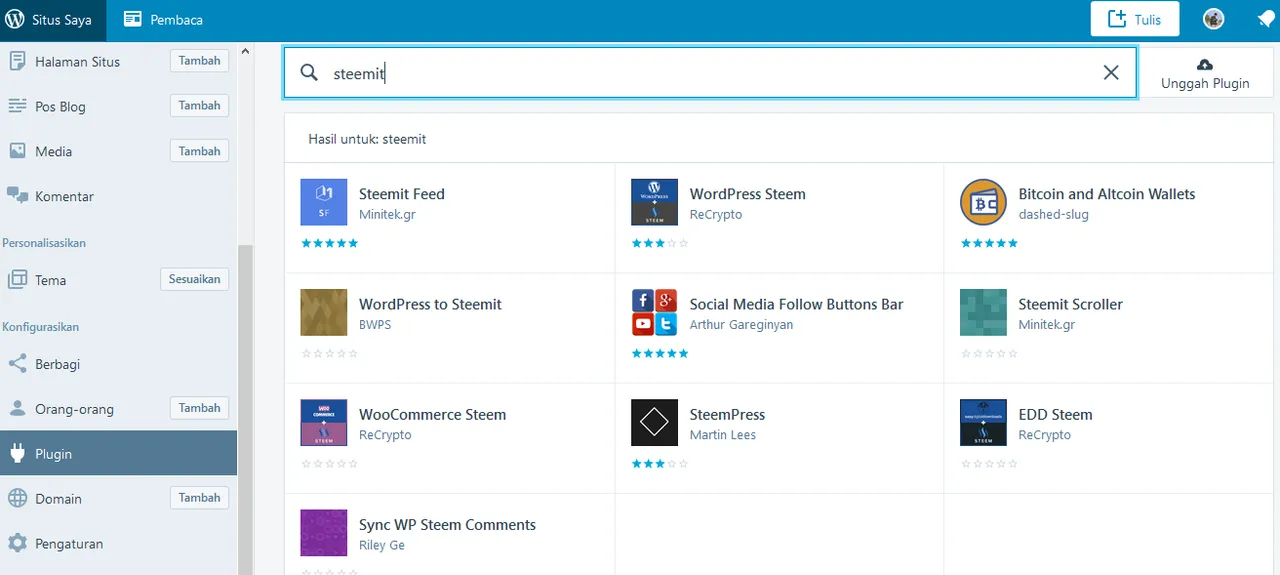Open the Media sidebar item
The width and height of the screenshot is (1280, 575).
53,151
